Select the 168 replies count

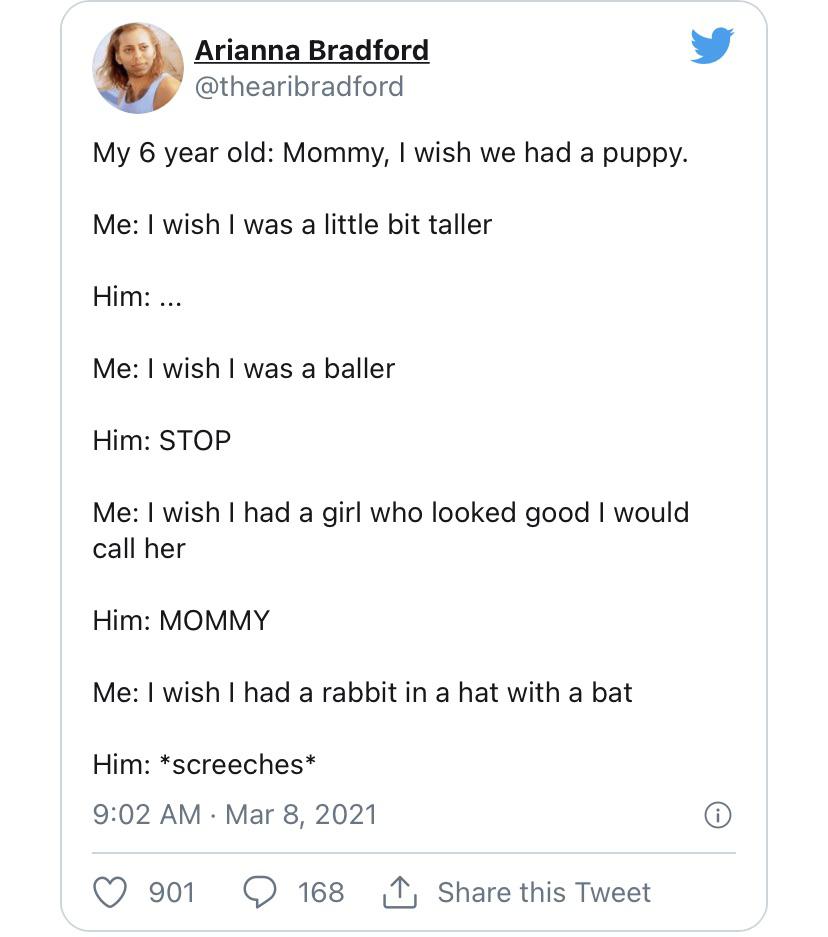point(321,892)
